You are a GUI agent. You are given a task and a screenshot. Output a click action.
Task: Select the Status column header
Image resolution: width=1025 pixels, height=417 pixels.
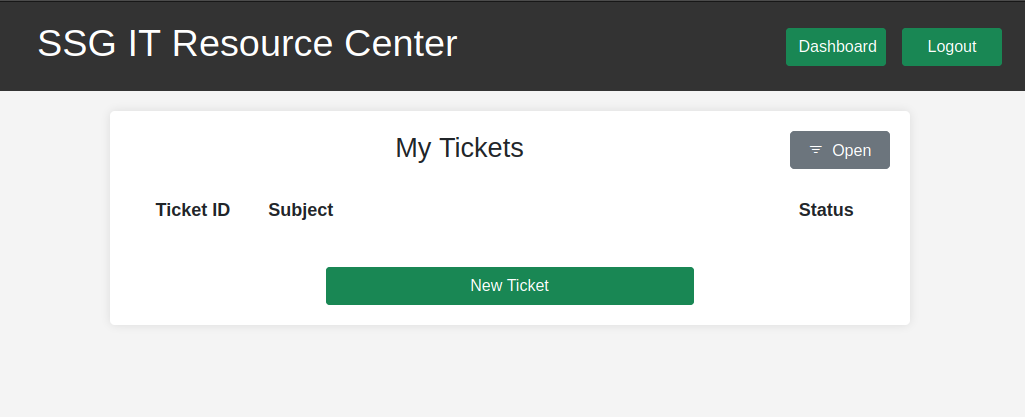pyautogui.click(x=826, y=210)
